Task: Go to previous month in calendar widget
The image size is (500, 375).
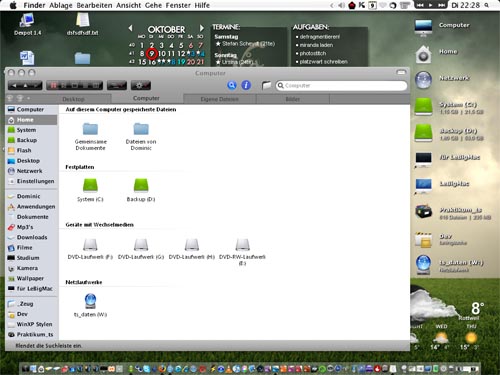Action: pos(131,28)
